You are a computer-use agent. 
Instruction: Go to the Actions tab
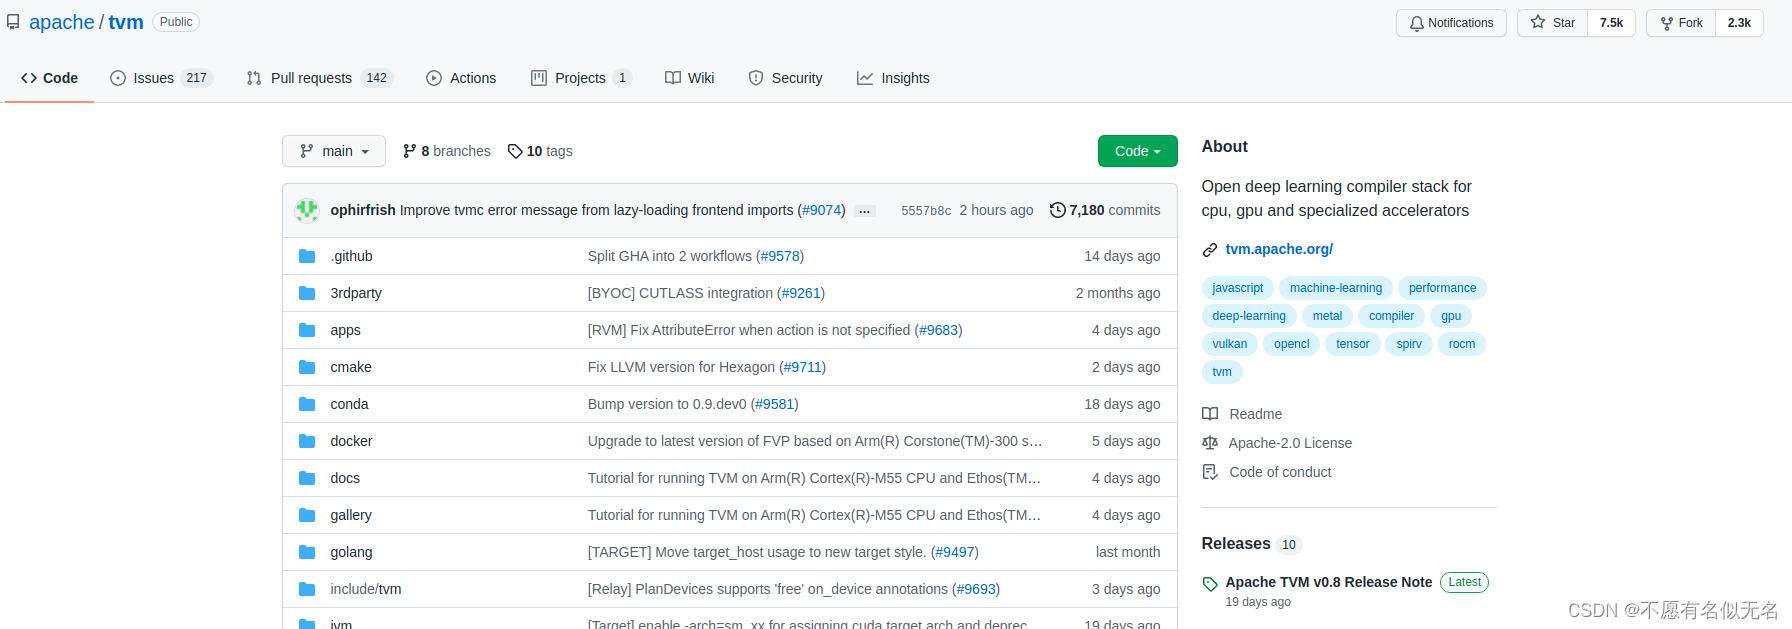tap(461, 78)
